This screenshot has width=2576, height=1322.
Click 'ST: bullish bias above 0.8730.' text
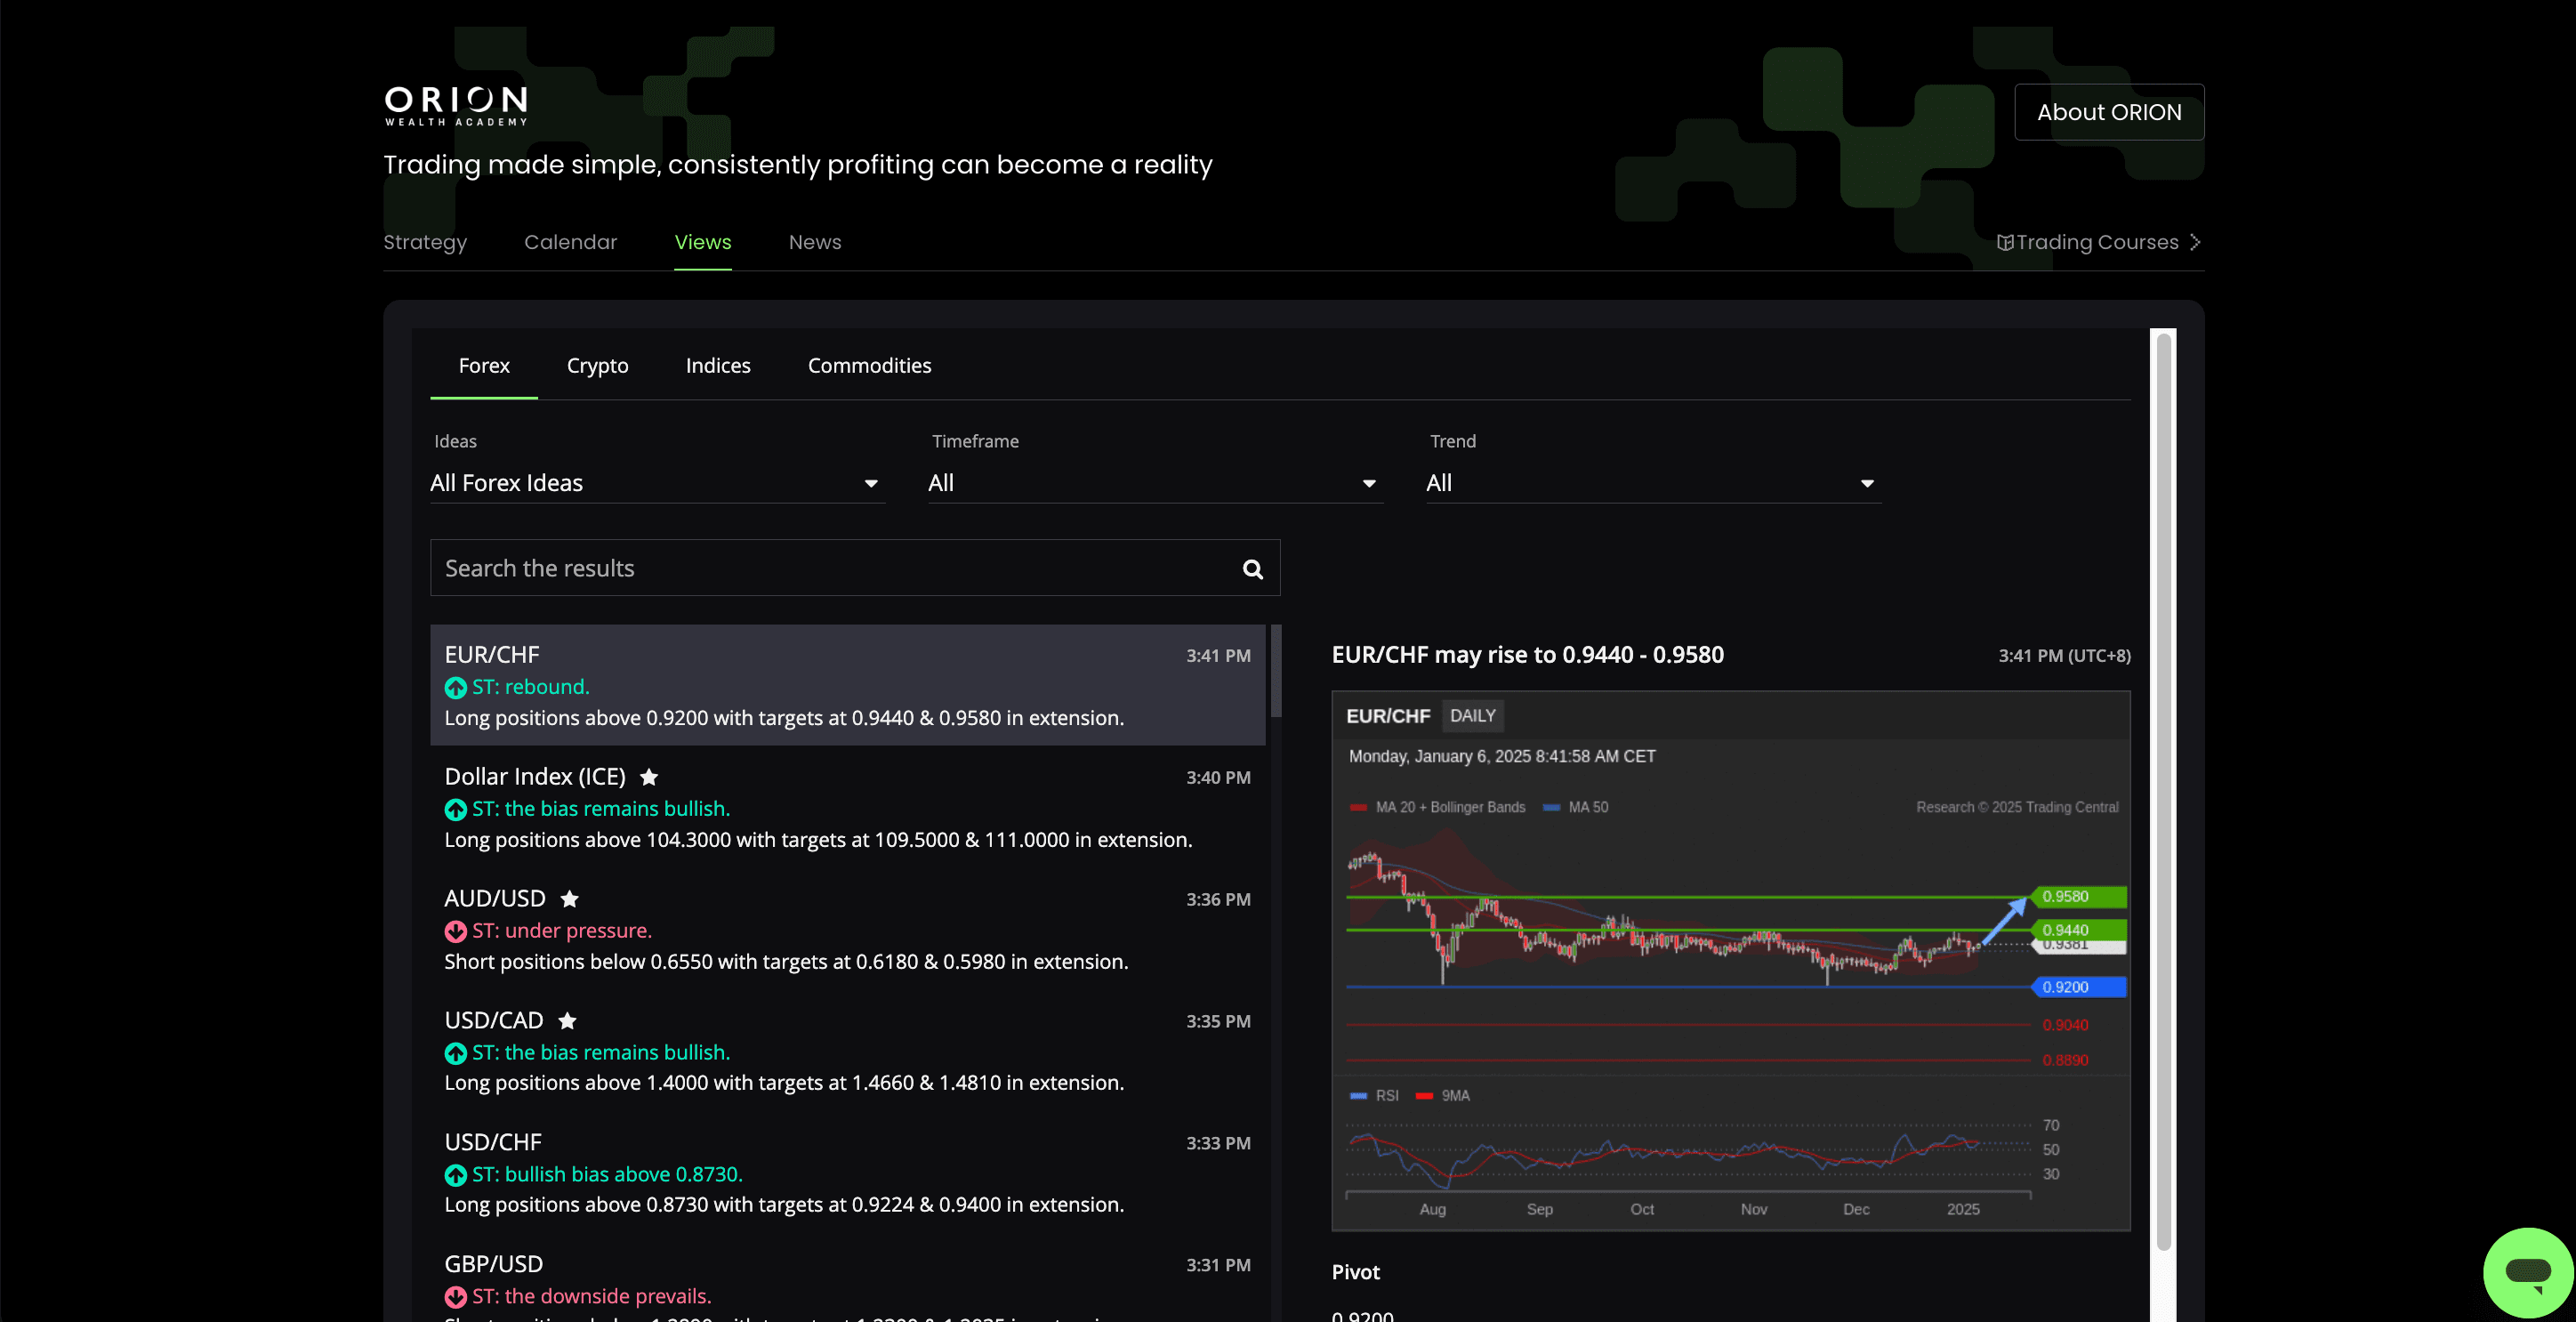pyautogui.click(x=607, y=1175)
